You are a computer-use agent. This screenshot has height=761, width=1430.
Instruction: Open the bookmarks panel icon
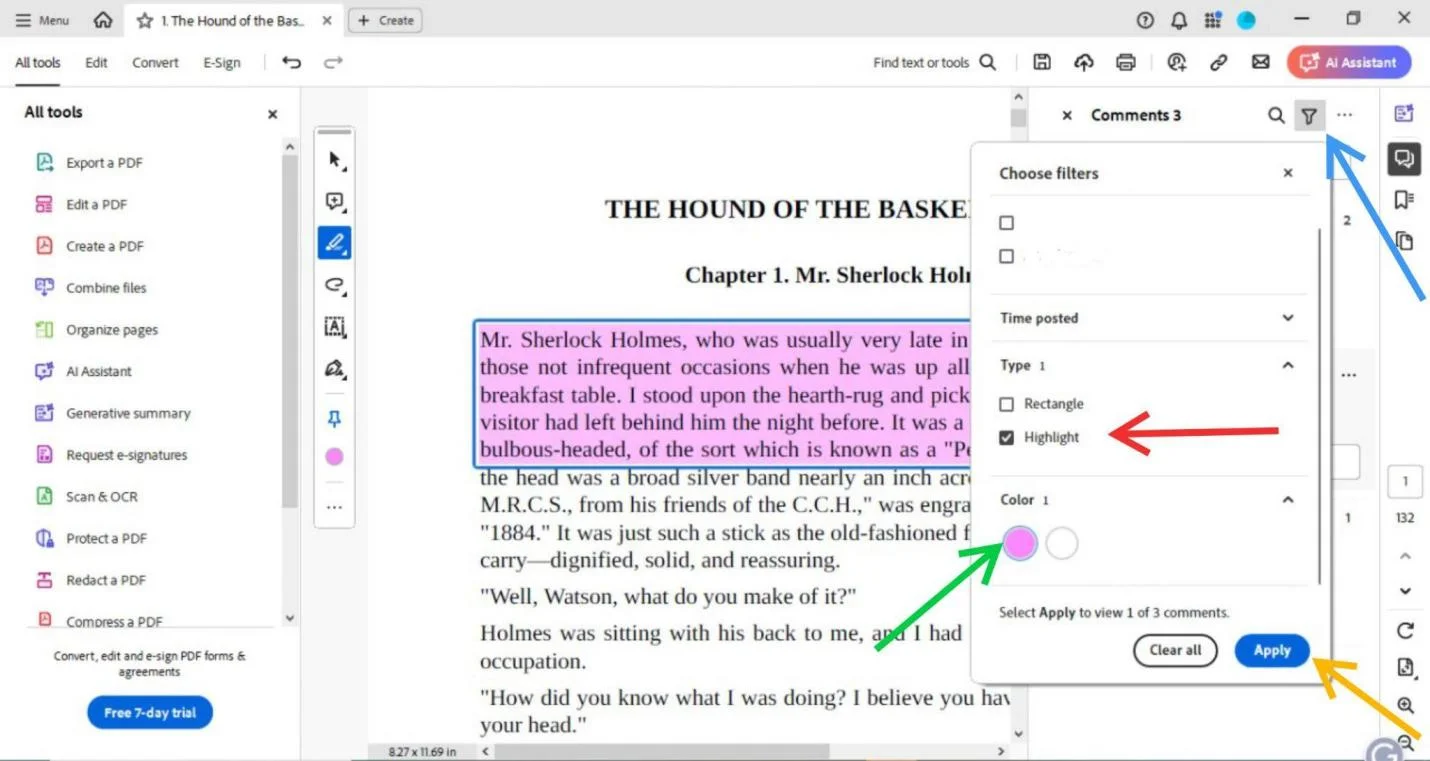tap(1404, 200)
